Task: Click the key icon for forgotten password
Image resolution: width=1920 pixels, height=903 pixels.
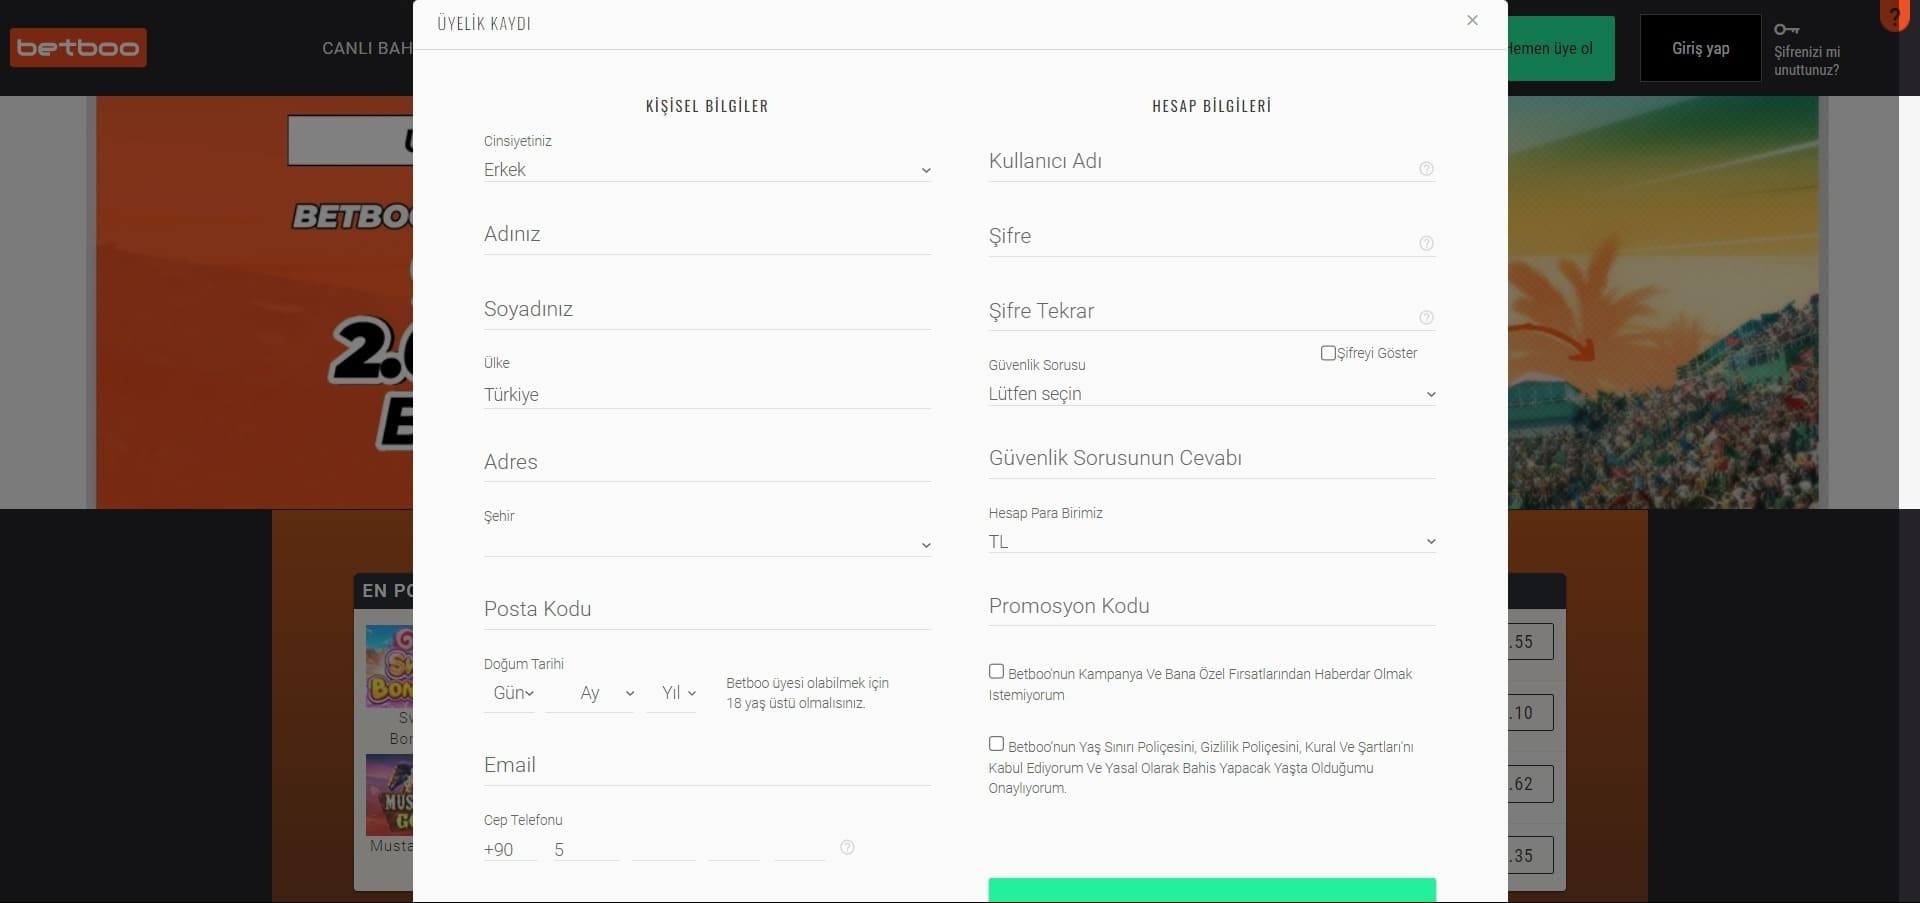Action: coord(1786,29)
